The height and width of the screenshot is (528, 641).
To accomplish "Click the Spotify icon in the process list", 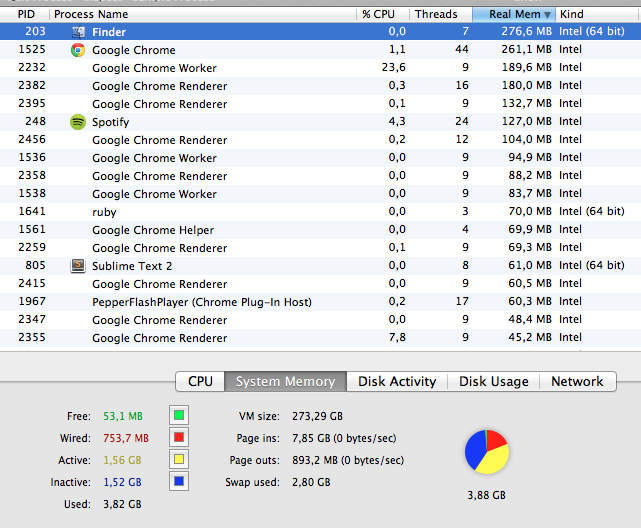I will click(x=78, y=122).
